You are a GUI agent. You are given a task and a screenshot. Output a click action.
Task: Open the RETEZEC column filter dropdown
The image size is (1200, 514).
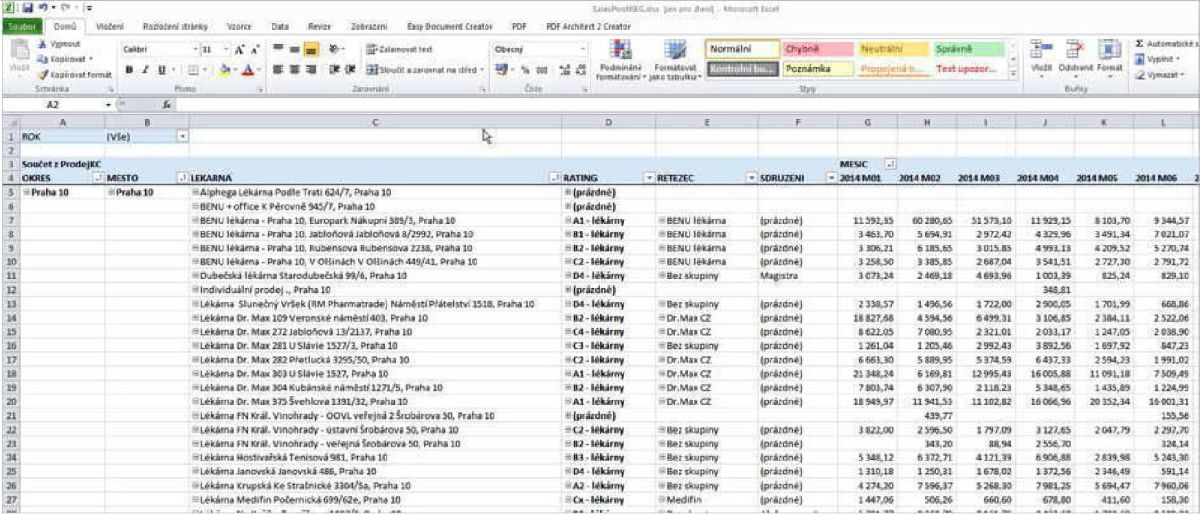pos(751,177)
